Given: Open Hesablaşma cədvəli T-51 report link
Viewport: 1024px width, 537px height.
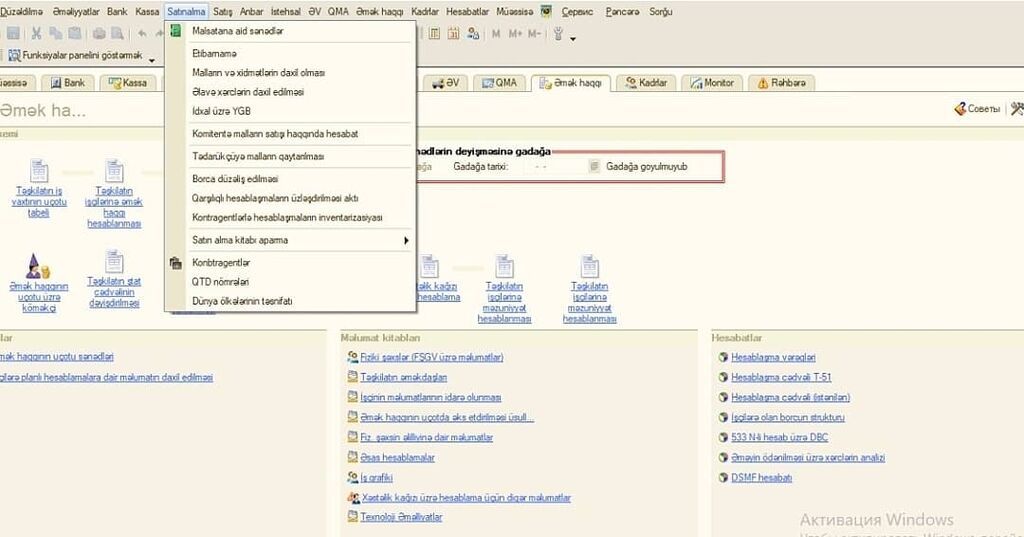Looking at the screenshot, I should pyautogui.click(x=781, y=378).
